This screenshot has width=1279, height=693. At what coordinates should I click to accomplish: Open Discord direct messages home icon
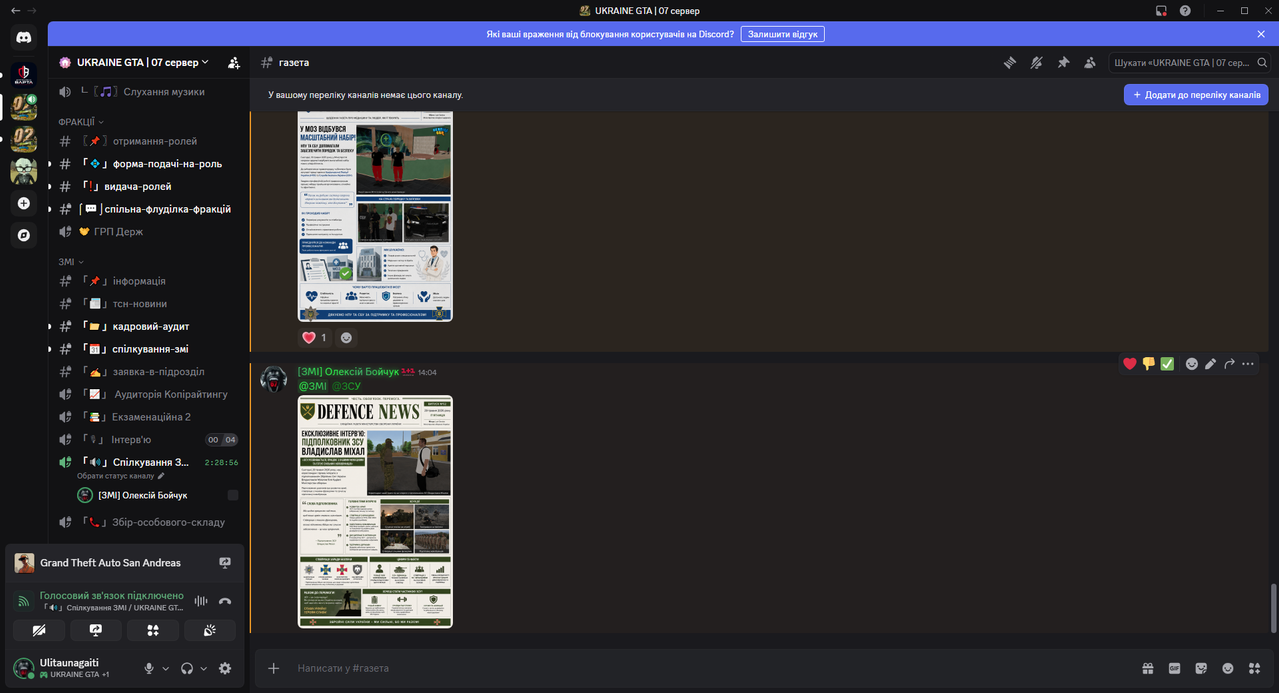[x=24, y=38]
